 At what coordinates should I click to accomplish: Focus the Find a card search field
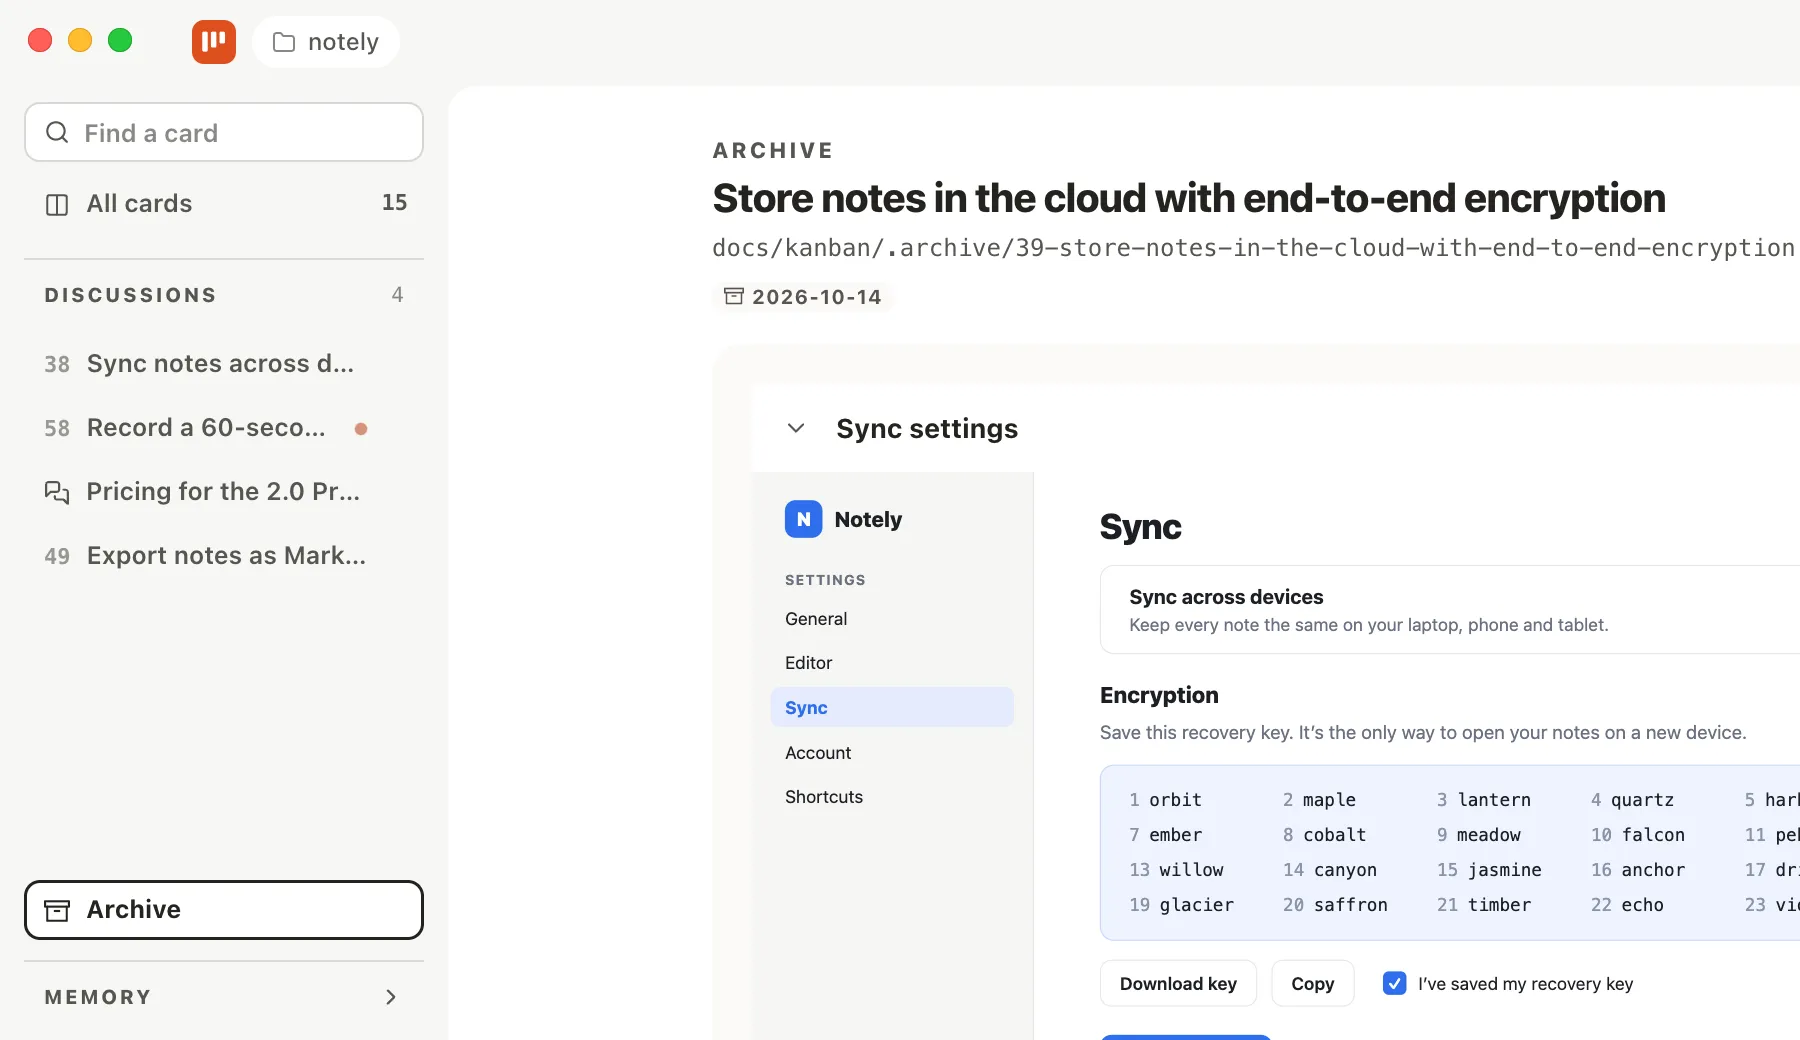pos(224,132)
